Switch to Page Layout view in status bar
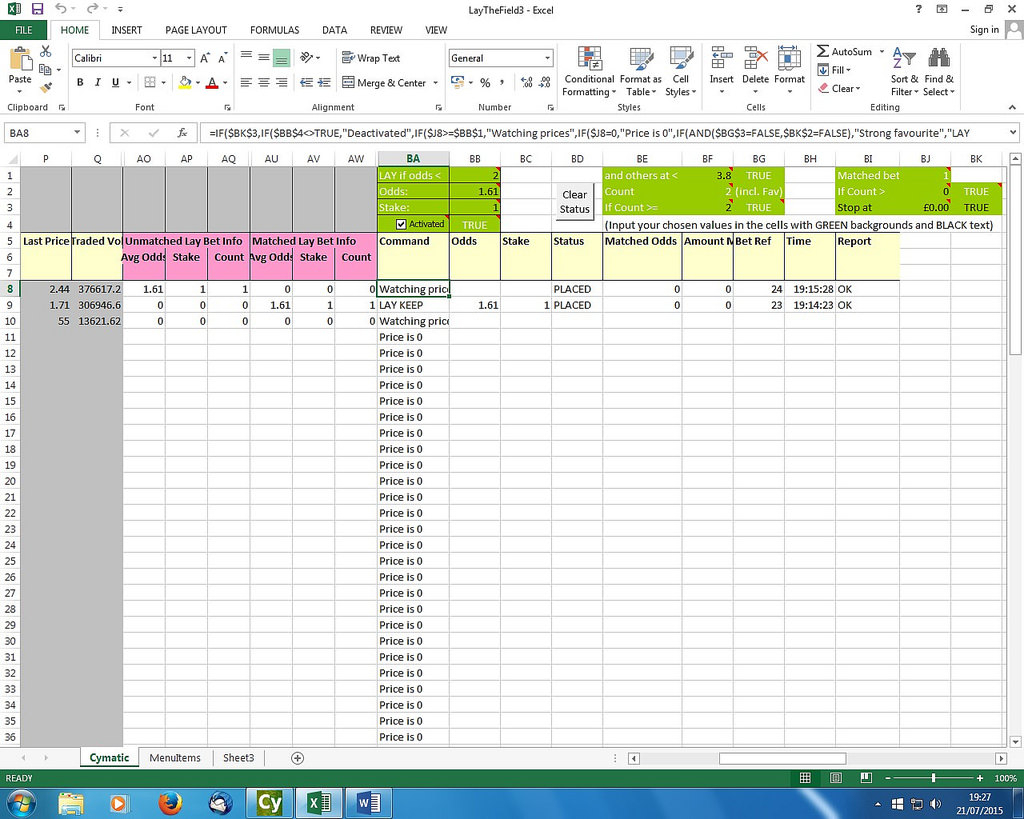The height and width of the screenshot is (819, 1024). (832, 778)
